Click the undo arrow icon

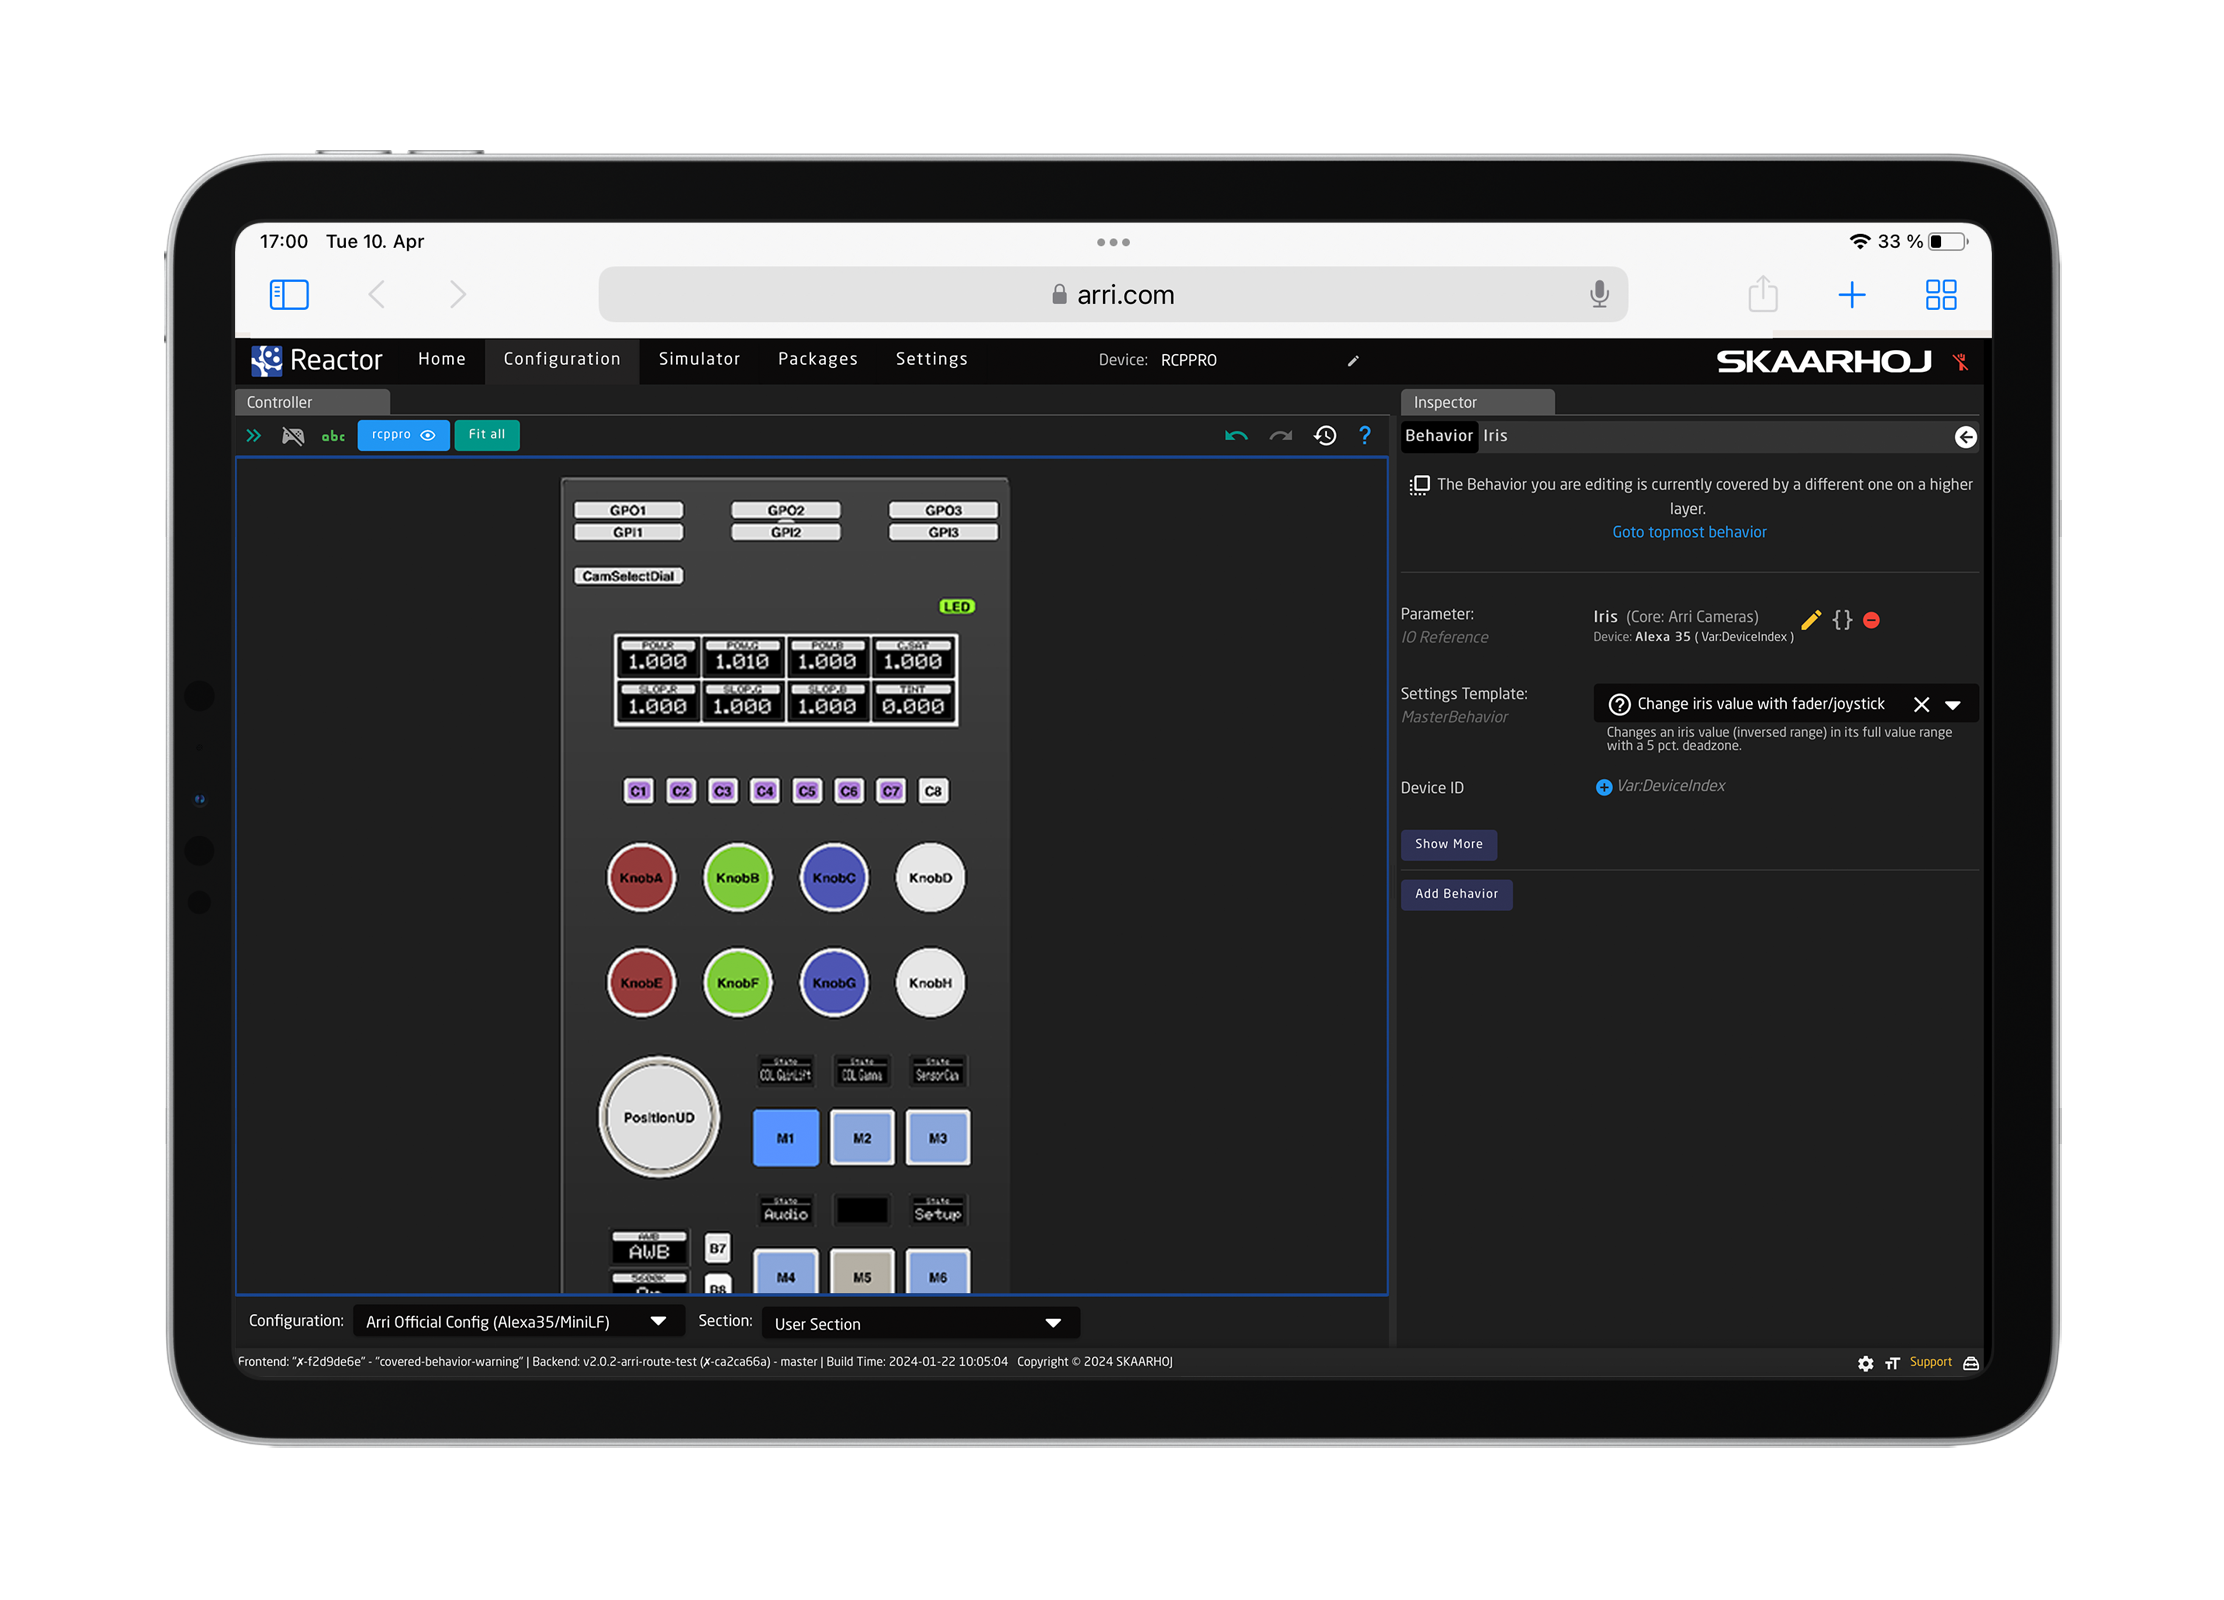(x=1236, y=435)
